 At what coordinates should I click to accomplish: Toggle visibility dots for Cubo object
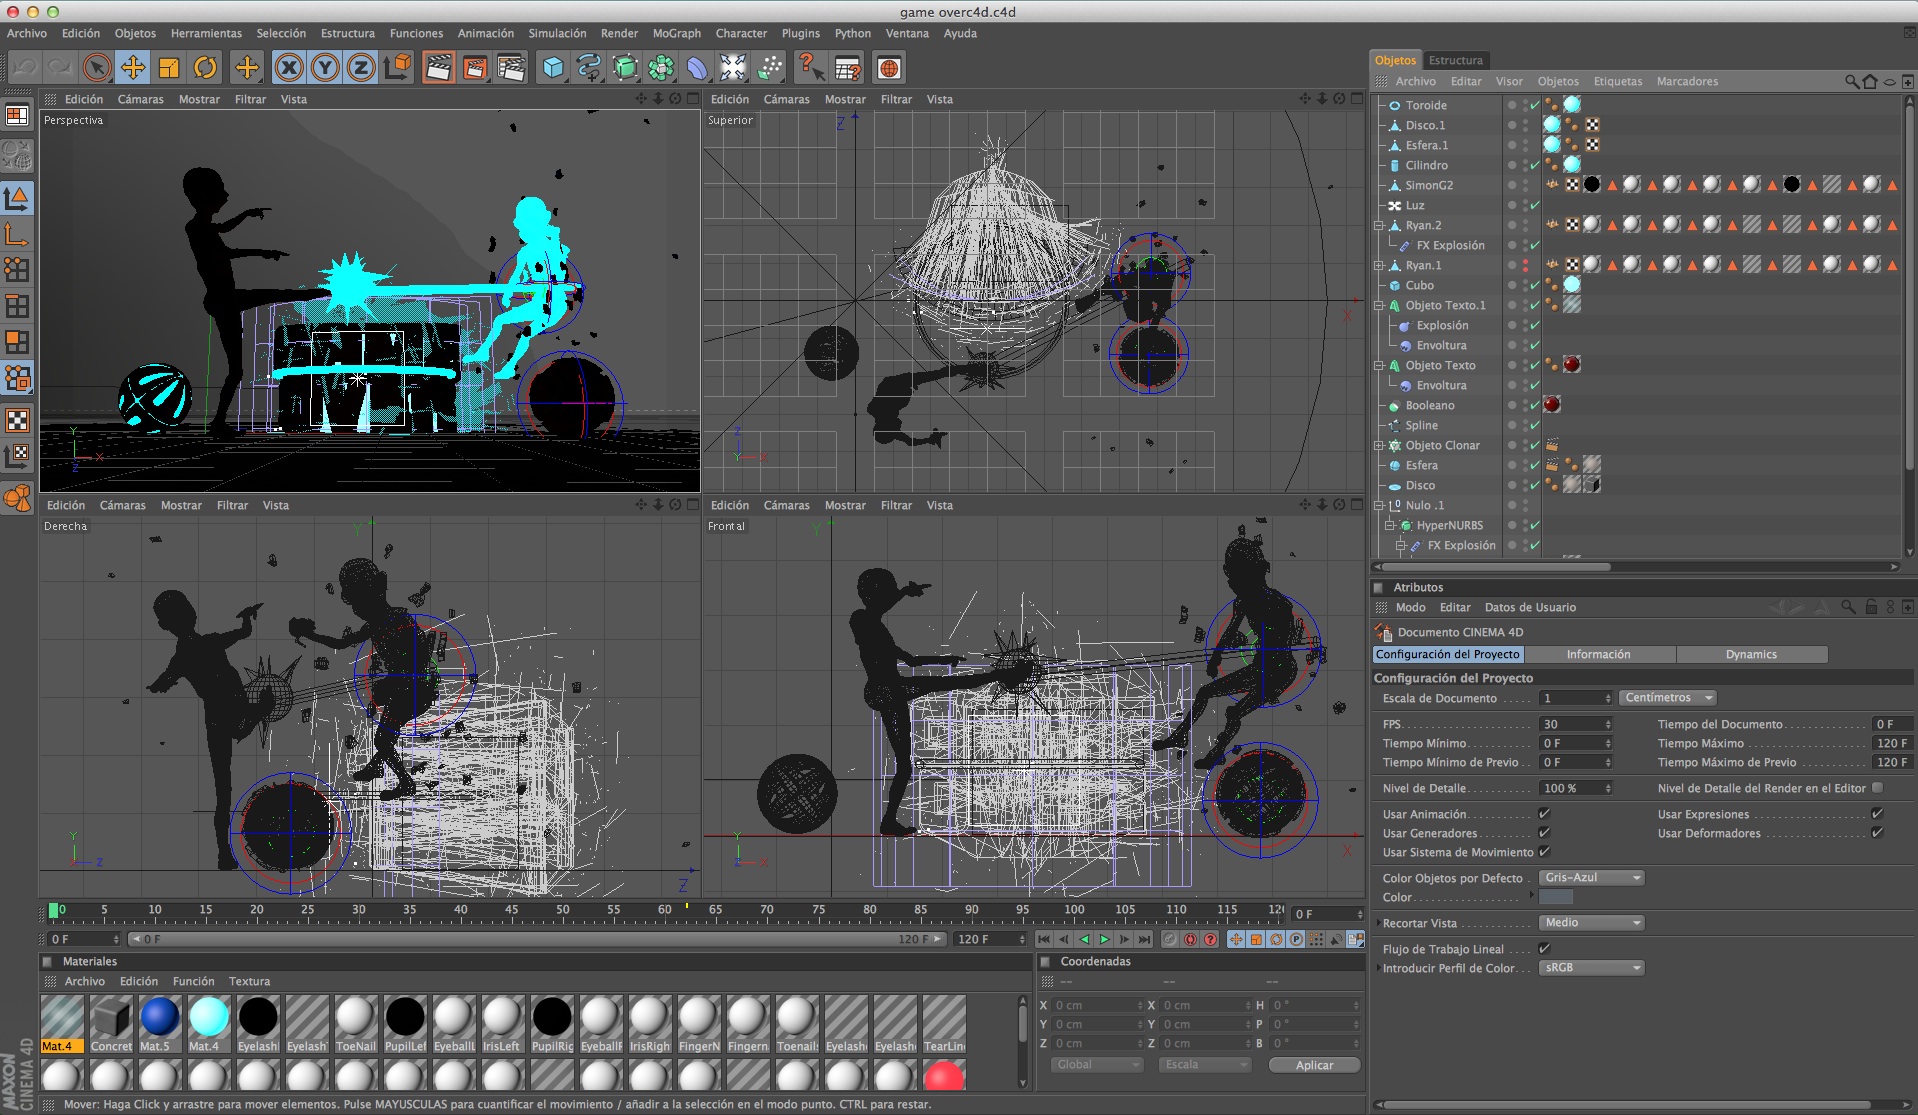point(1525,285)
